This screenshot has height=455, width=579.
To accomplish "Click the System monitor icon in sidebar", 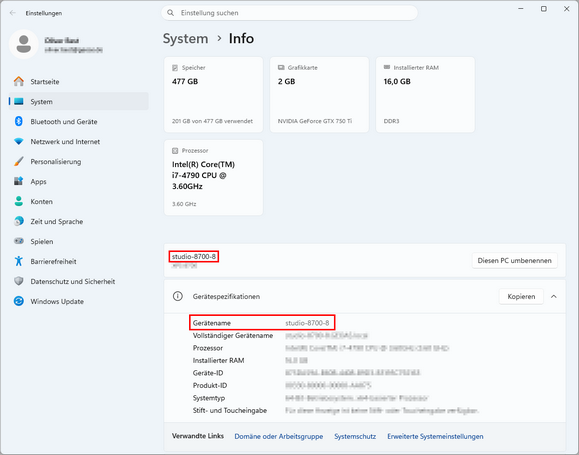I will [x=18, y=101].
